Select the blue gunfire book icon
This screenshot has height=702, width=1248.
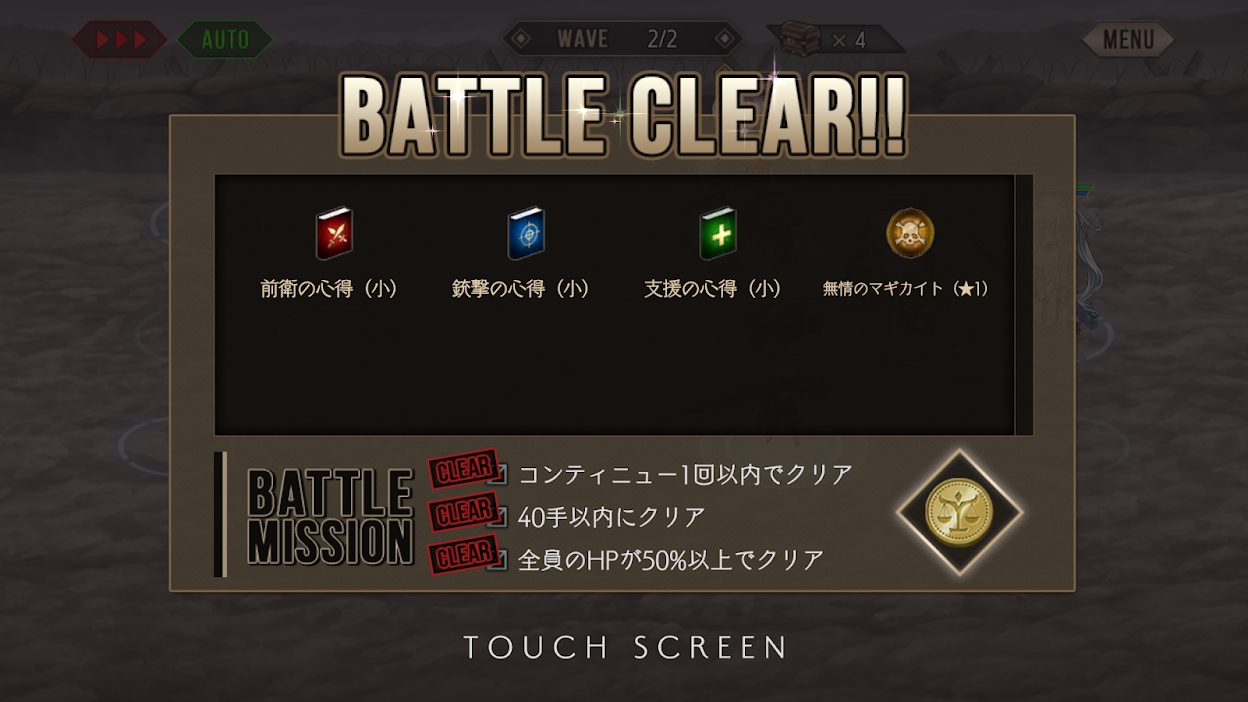tap(526, 234)
